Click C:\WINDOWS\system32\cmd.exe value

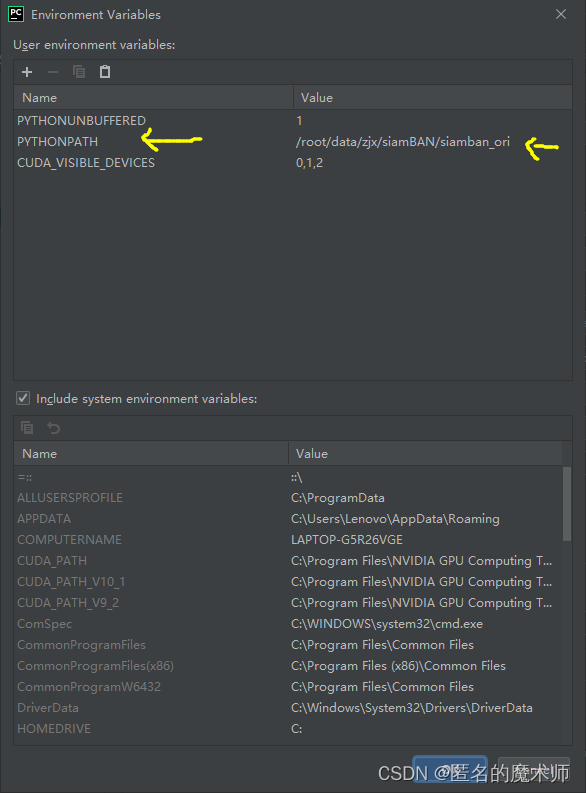click(387, 624)
